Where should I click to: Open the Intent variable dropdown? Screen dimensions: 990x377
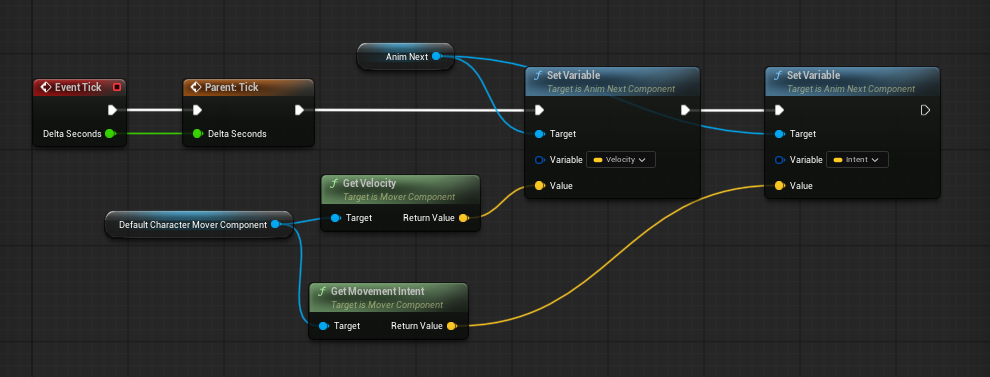[x=857, y=160]
